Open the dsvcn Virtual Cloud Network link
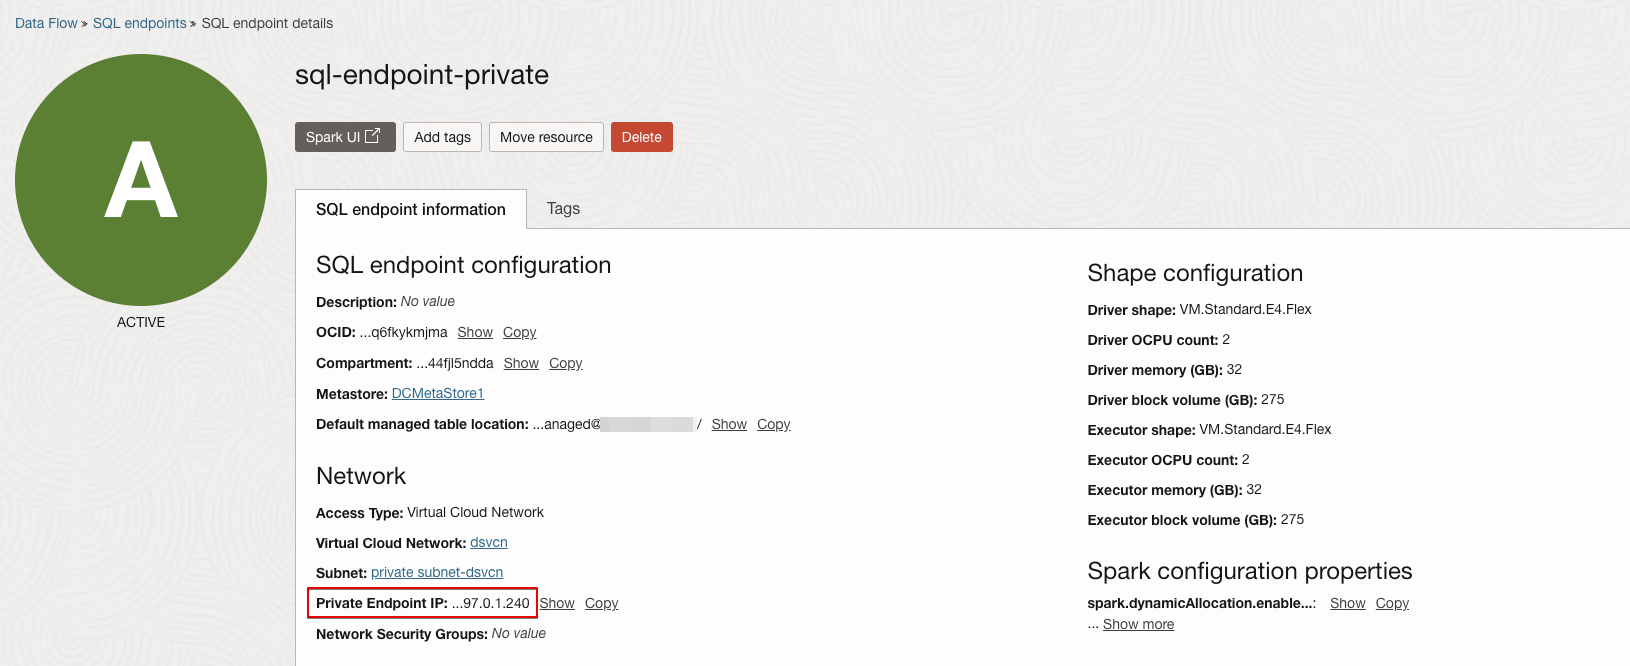The height and width of the screenshot is (666, 1630). (488, 542)
